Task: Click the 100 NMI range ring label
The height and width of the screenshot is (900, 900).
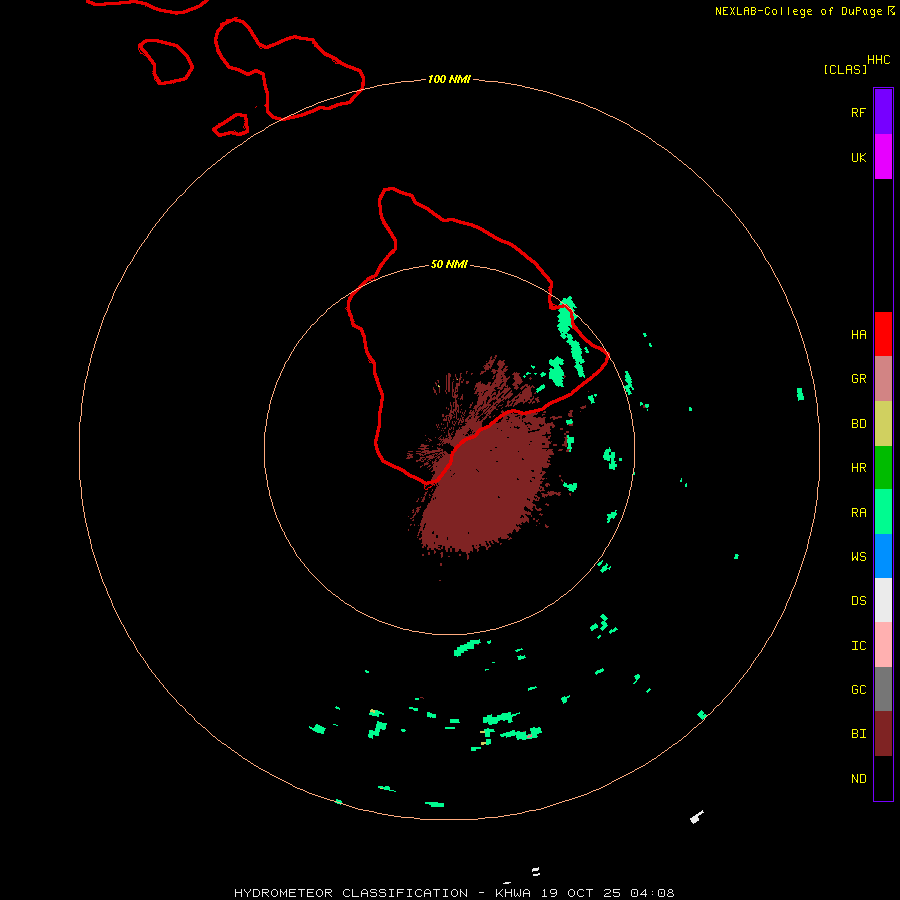Action: coord(449,79)
